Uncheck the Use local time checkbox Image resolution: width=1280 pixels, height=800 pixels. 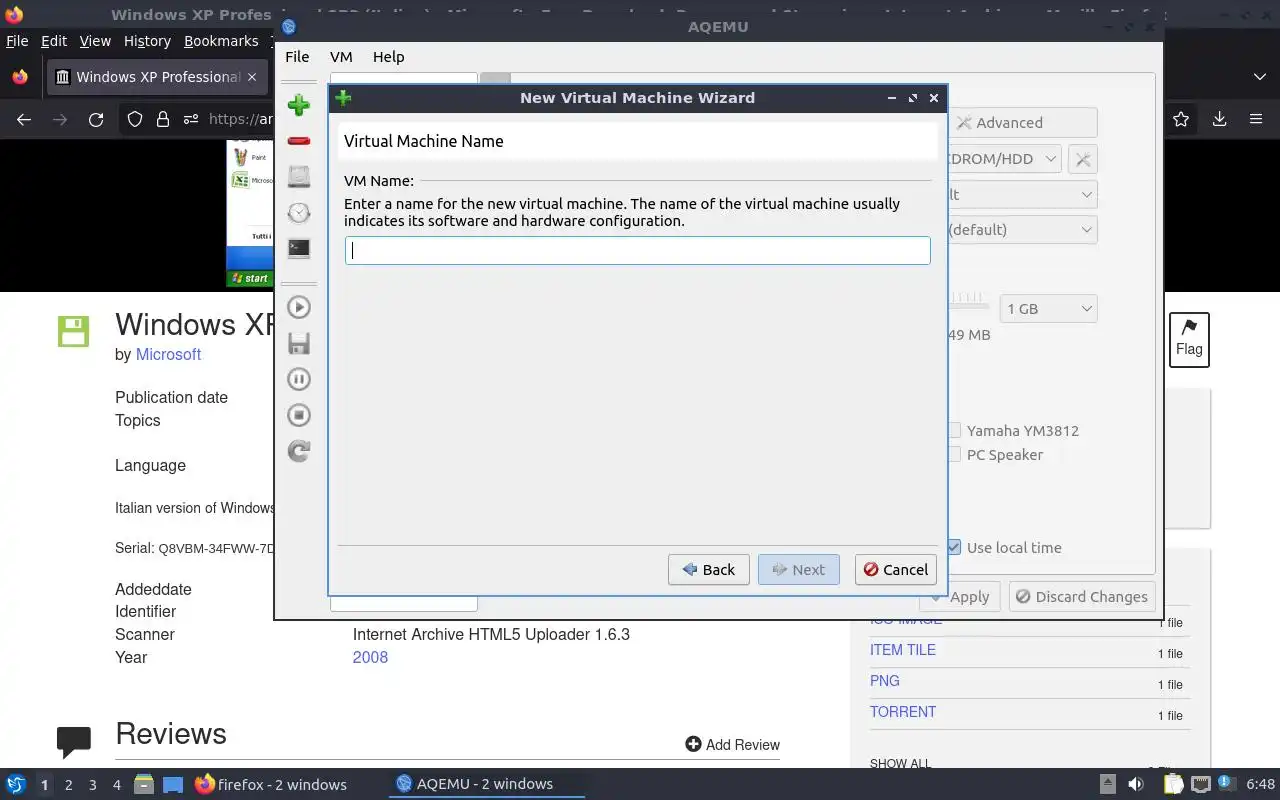click(954, 548)
